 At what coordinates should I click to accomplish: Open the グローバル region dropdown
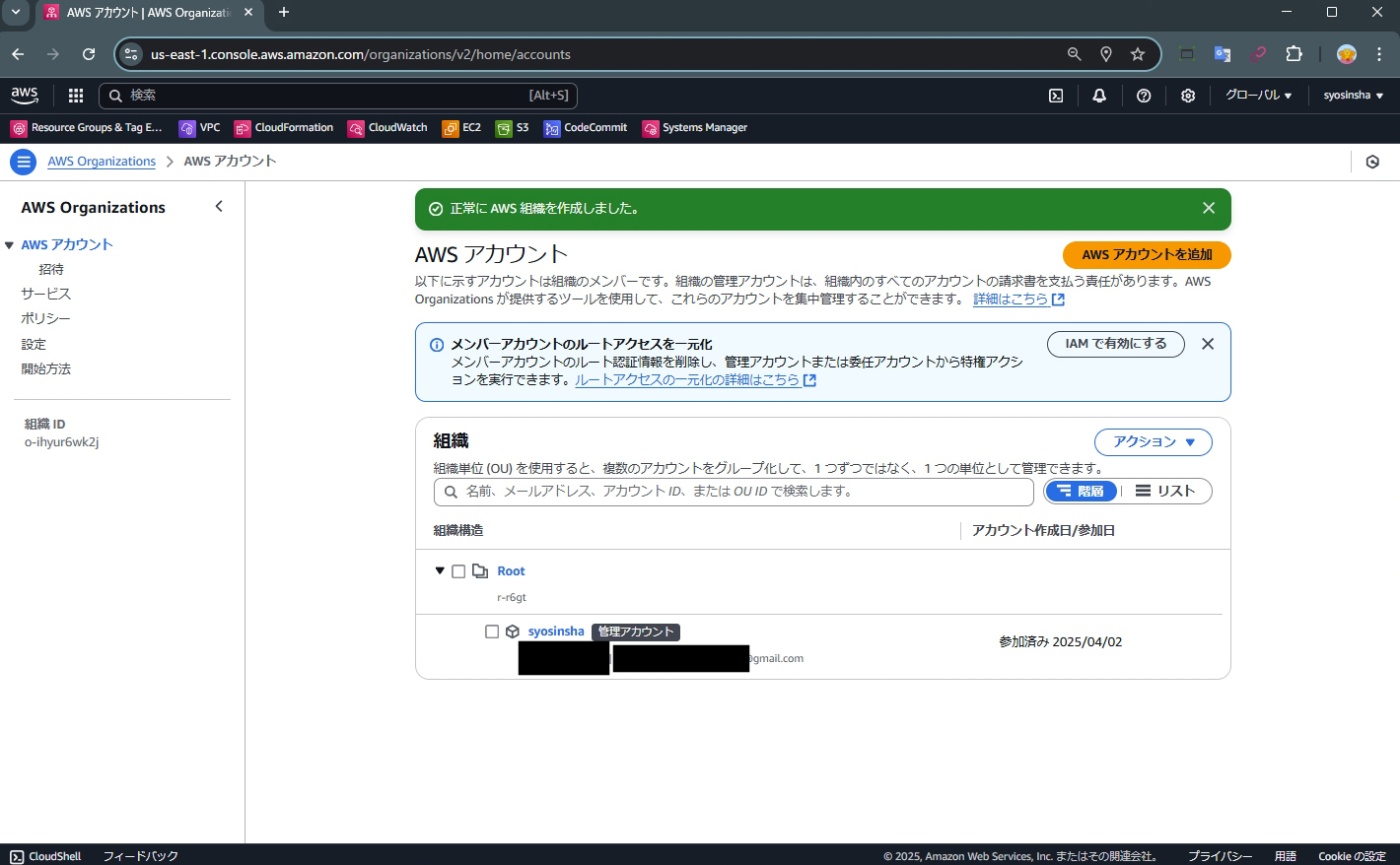1259,96
